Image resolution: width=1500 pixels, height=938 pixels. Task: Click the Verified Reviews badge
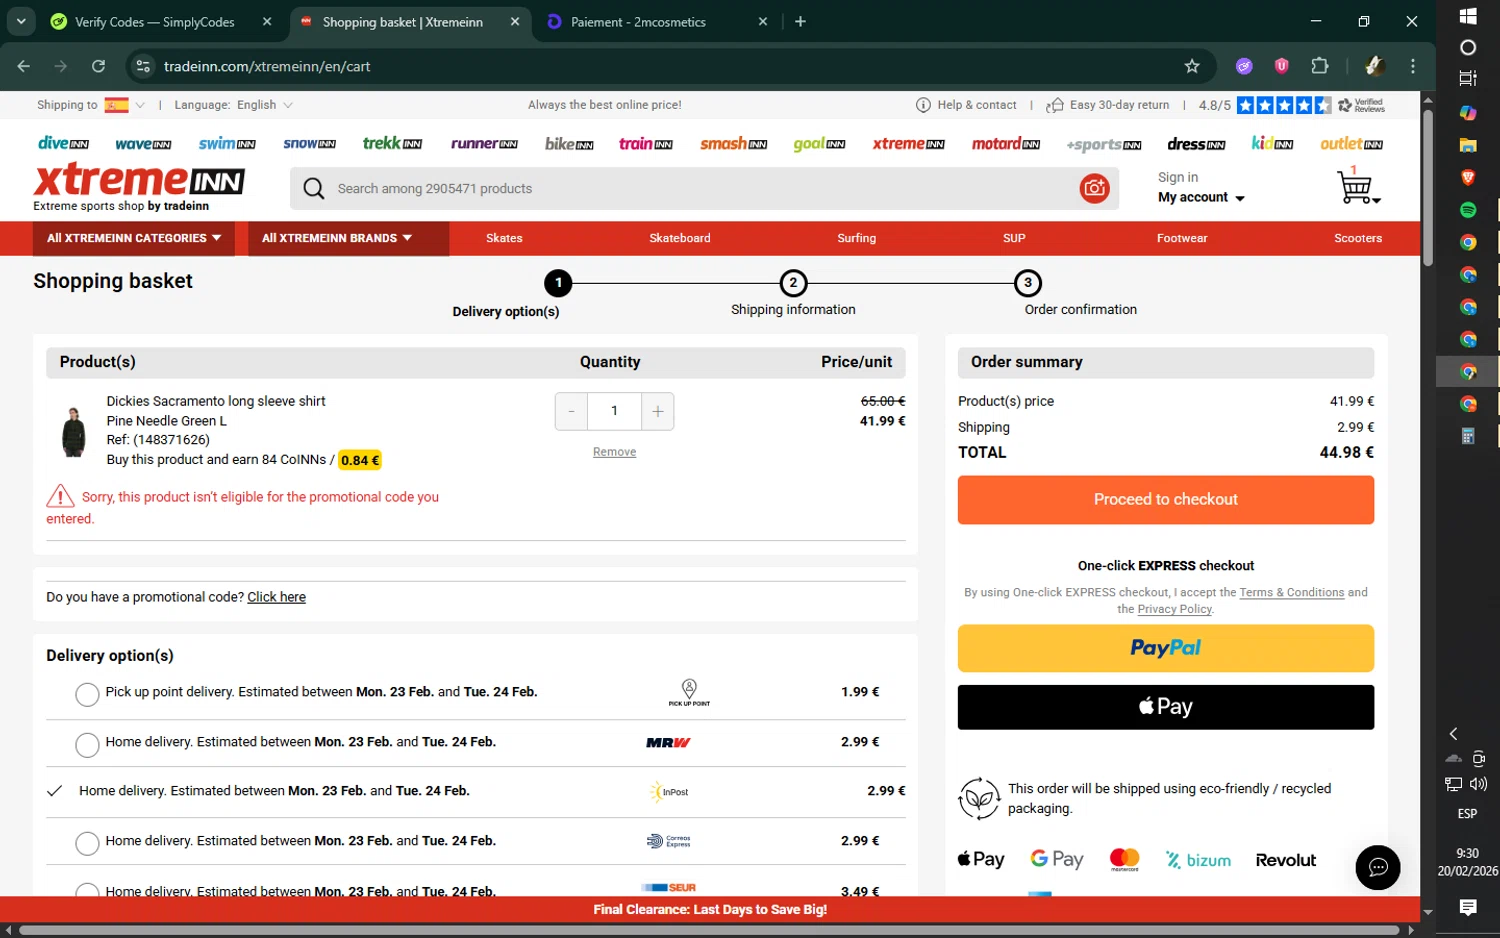point(1362,105)
